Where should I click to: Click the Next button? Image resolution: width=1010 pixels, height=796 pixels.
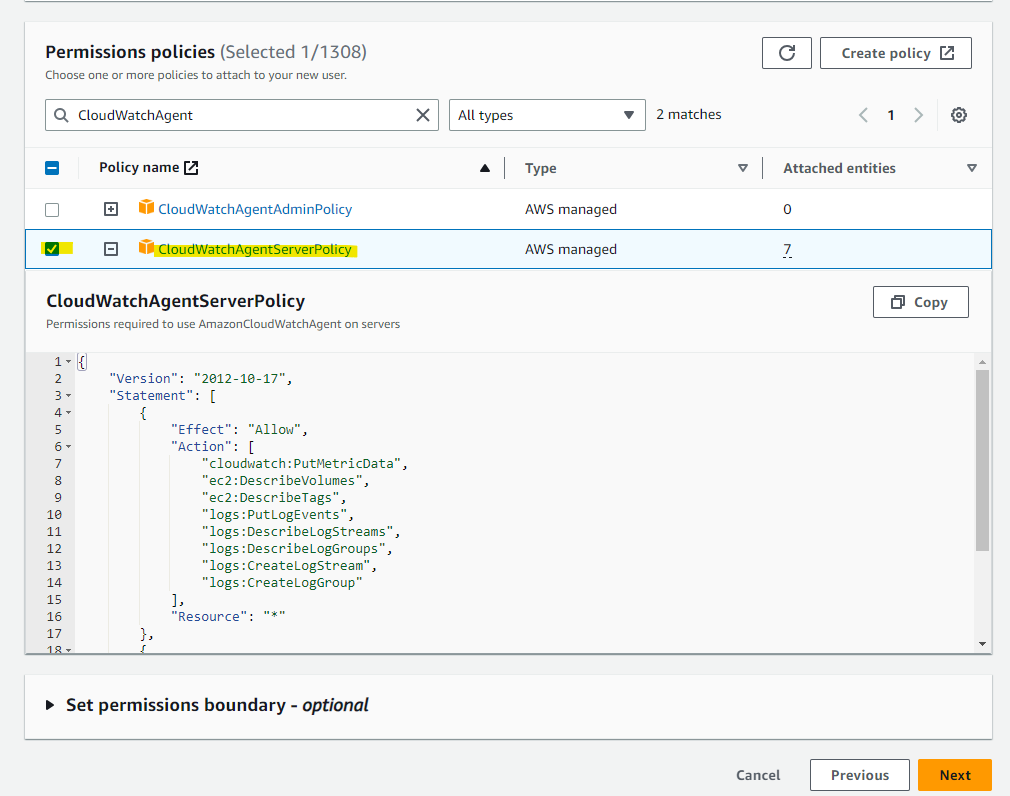tap(955, 775)
